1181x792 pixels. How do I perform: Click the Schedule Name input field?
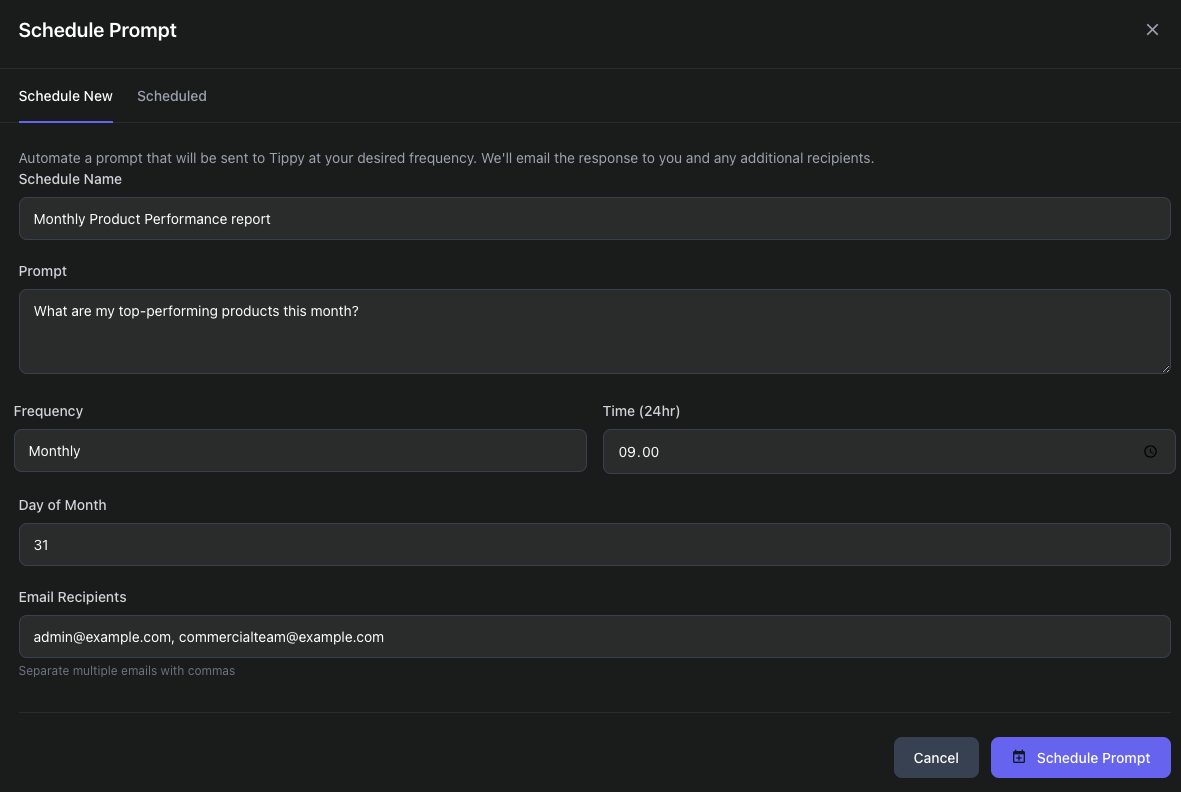(x=594, y=218)
